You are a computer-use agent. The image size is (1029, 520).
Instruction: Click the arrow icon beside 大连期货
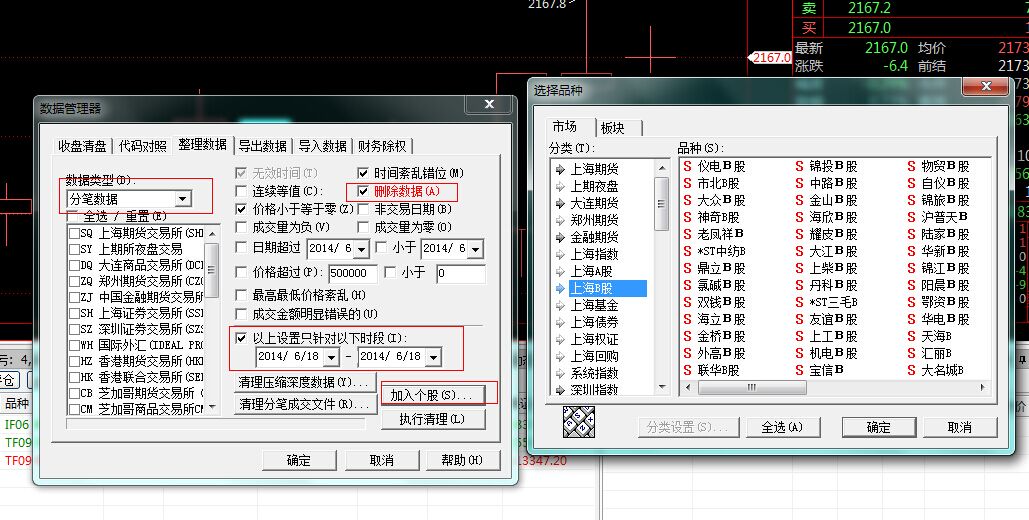(x=560, y=204)
